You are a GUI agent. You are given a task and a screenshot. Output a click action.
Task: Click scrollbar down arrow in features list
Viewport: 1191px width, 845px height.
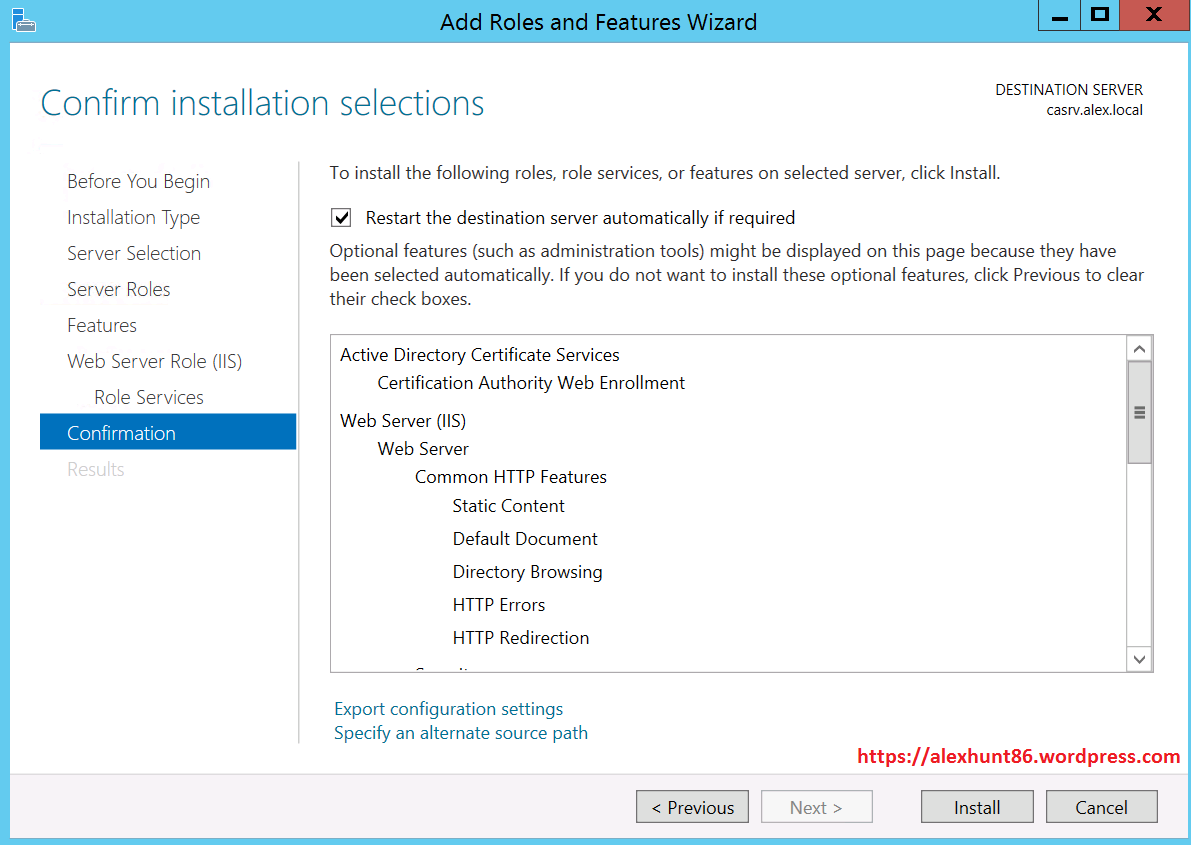point(1139,658)
